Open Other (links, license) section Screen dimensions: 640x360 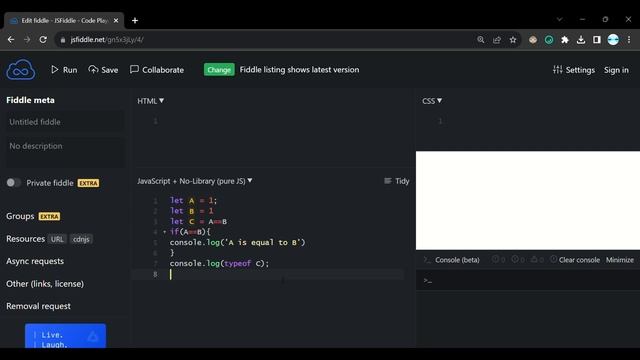pyautogui.click(x=45, y=284)
